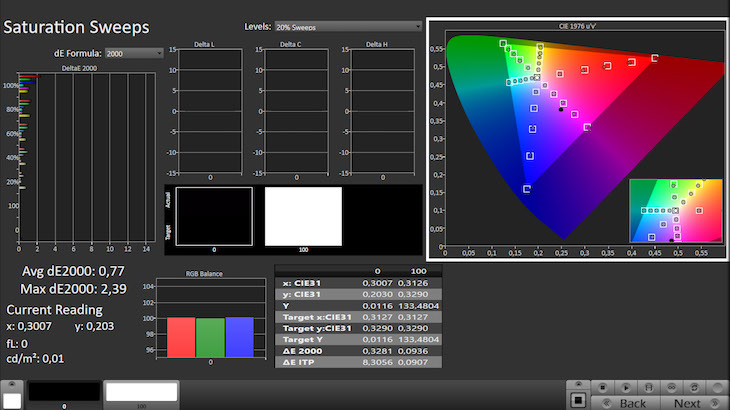Click the continuous read infinity icon

coord(671,387)
